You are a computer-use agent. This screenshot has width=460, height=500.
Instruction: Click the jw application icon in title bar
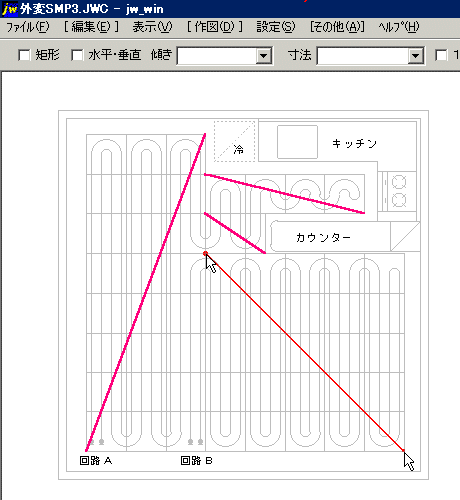tap(10, 9)
